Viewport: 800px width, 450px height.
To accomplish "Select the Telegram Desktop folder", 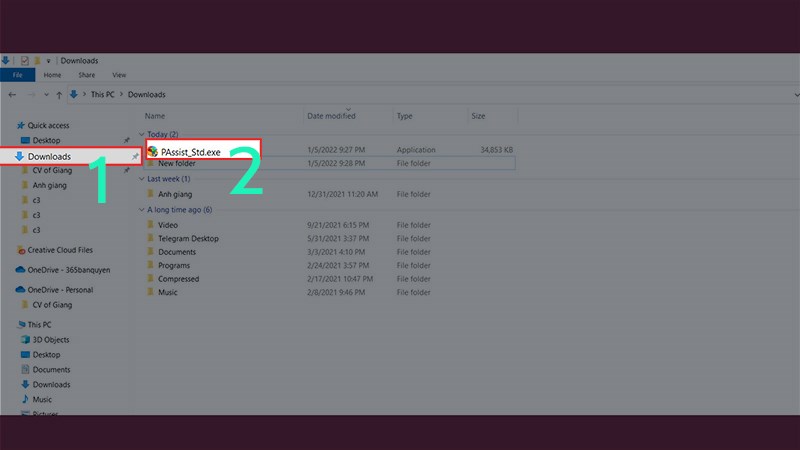I will pyautogui.click(x=188, y=238).
